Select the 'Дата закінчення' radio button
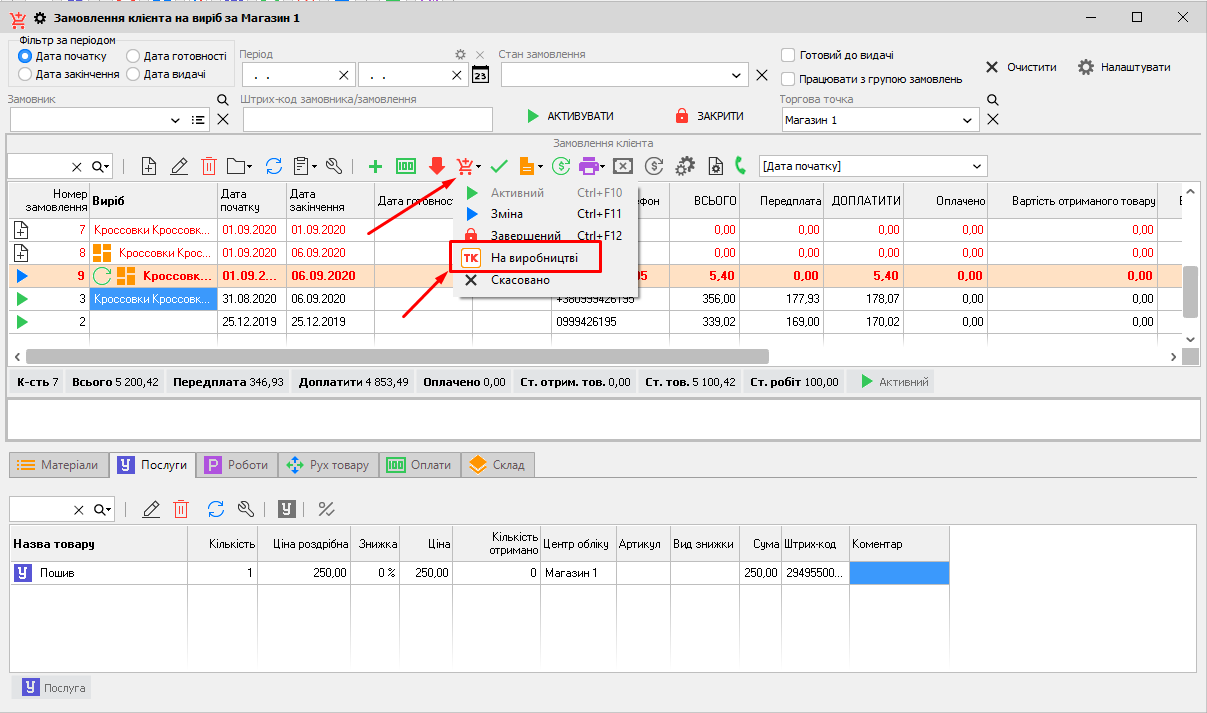1207x713 pixels. [26, 74]
